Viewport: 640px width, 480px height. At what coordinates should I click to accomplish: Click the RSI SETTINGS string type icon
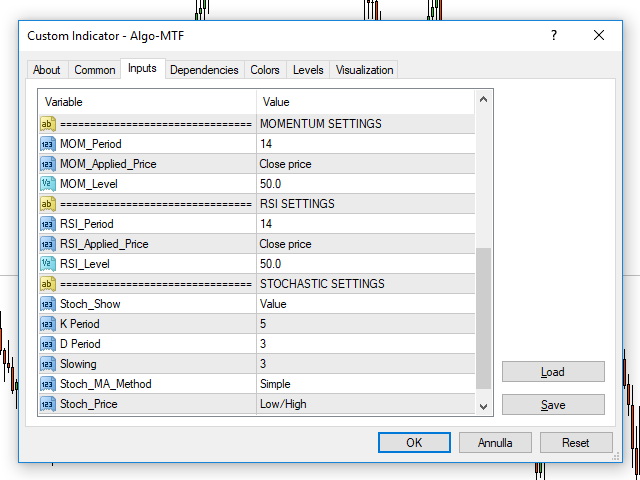47,204
